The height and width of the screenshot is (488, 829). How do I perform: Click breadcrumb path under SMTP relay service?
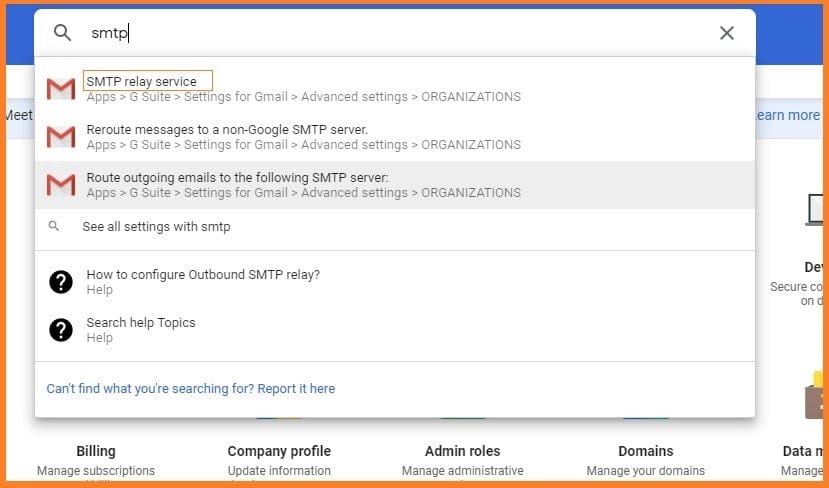click(304, 97)
